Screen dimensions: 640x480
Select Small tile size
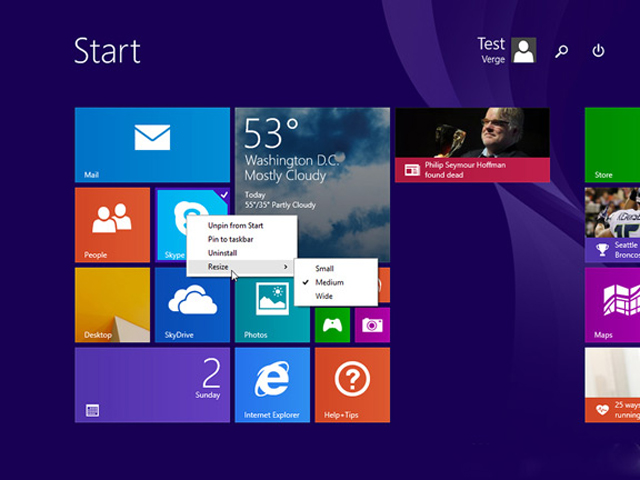(x=336, y=269)
